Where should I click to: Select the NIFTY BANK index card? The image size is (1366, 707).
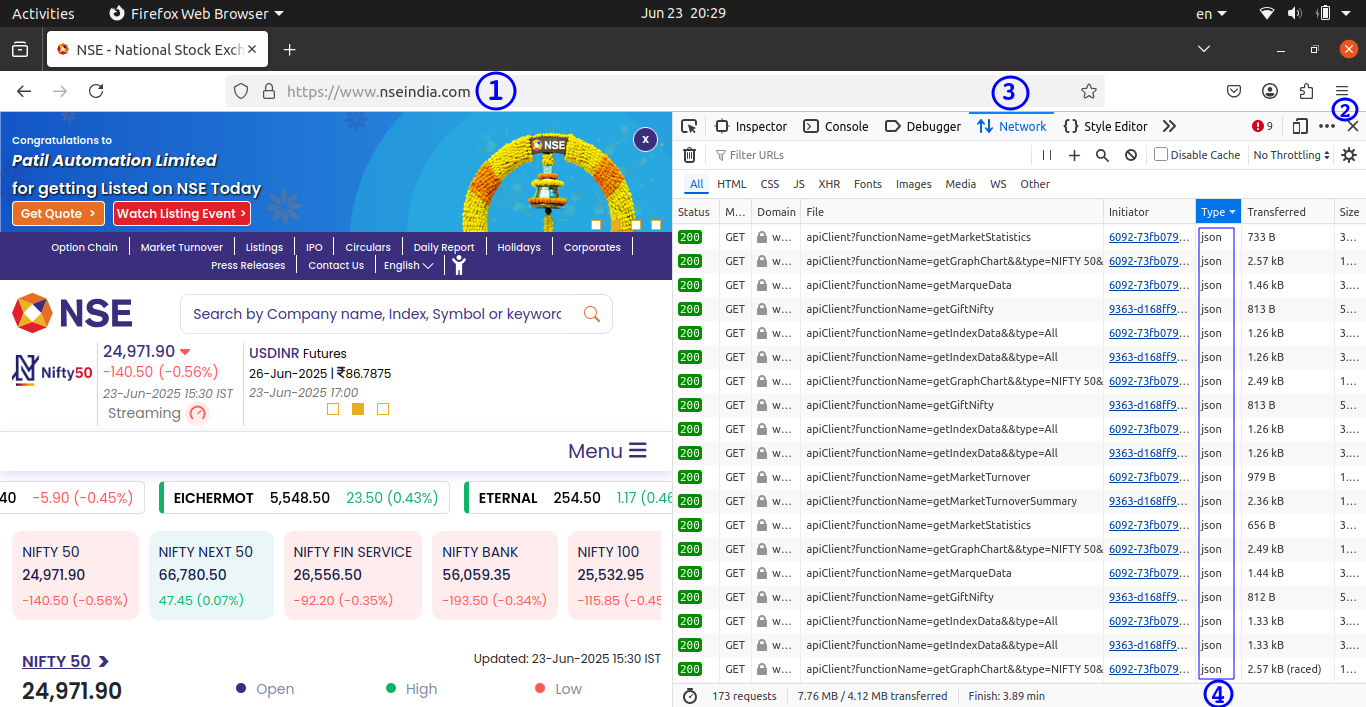pyautogui.click(x=496, y=575)
